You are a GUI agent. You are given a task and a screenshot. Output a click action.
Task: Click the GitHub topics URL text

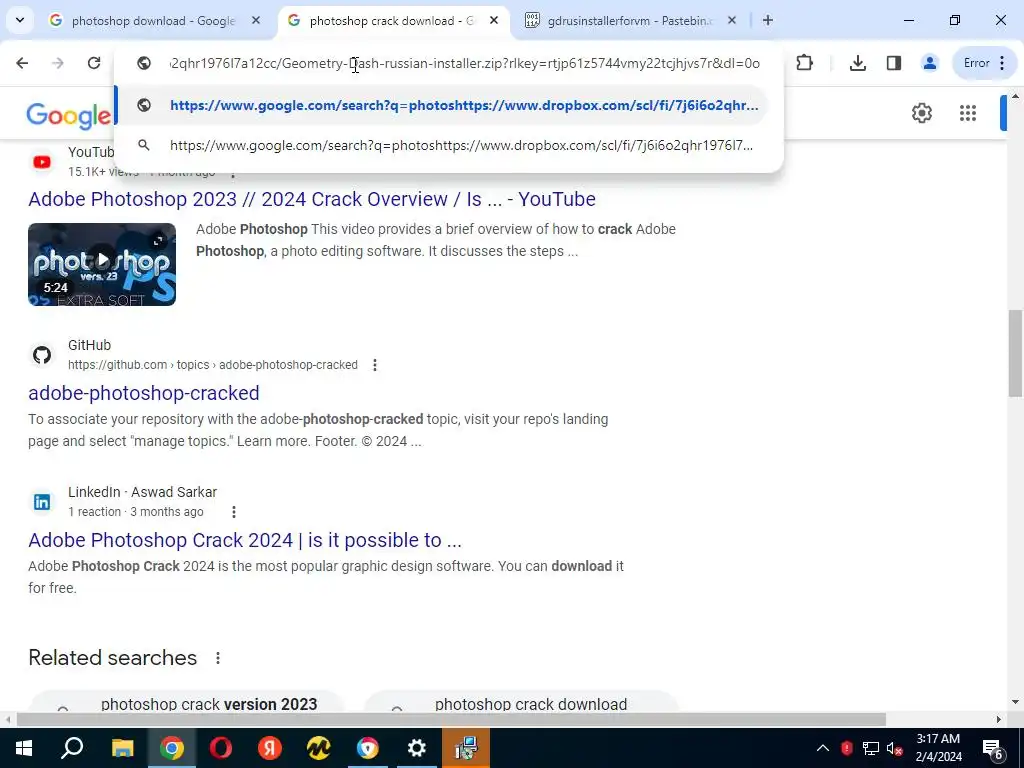[x=213, y=365]
